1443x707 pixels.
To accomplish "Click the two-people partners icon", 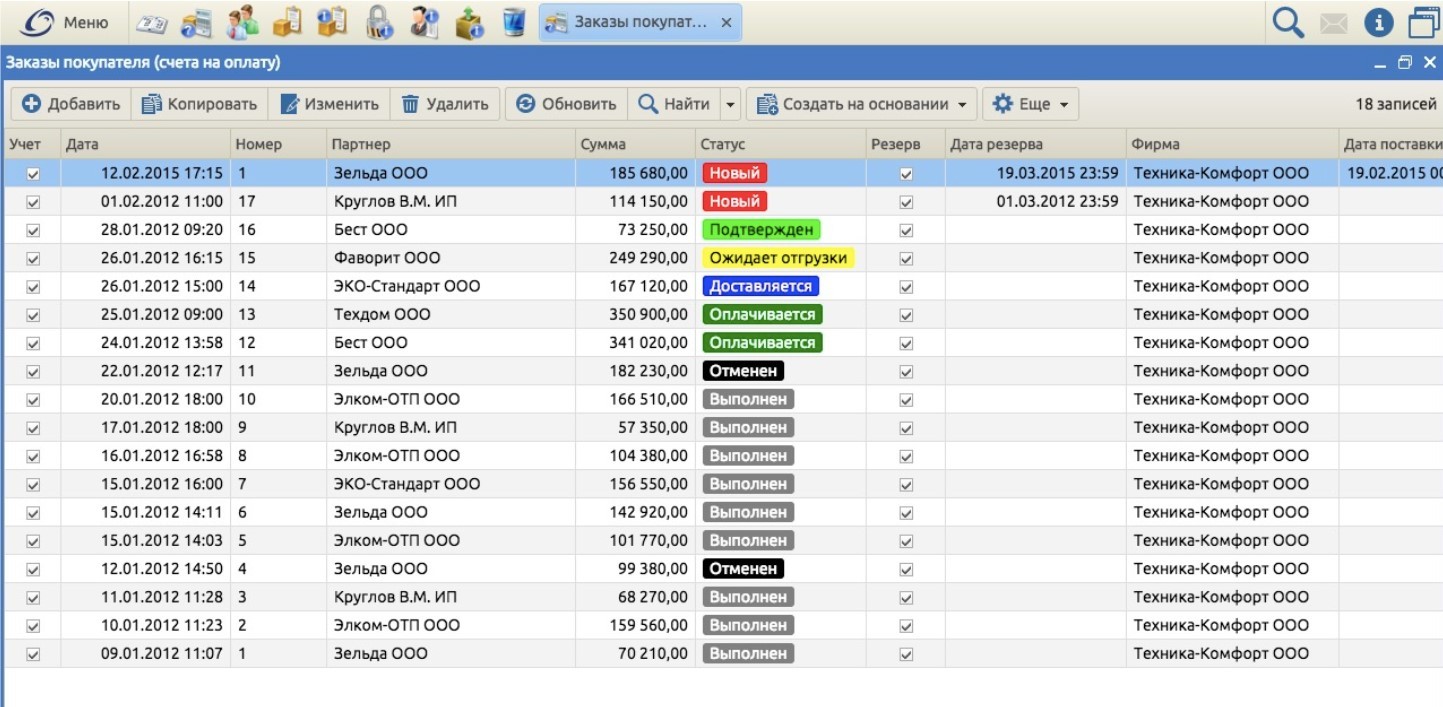I will click(x=242, y=22).
